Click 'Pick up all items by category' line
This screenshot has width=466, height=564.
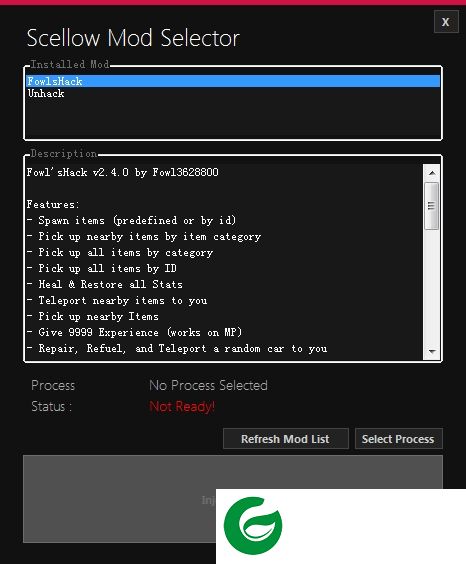pyautogui.click(x=120, y=253)
